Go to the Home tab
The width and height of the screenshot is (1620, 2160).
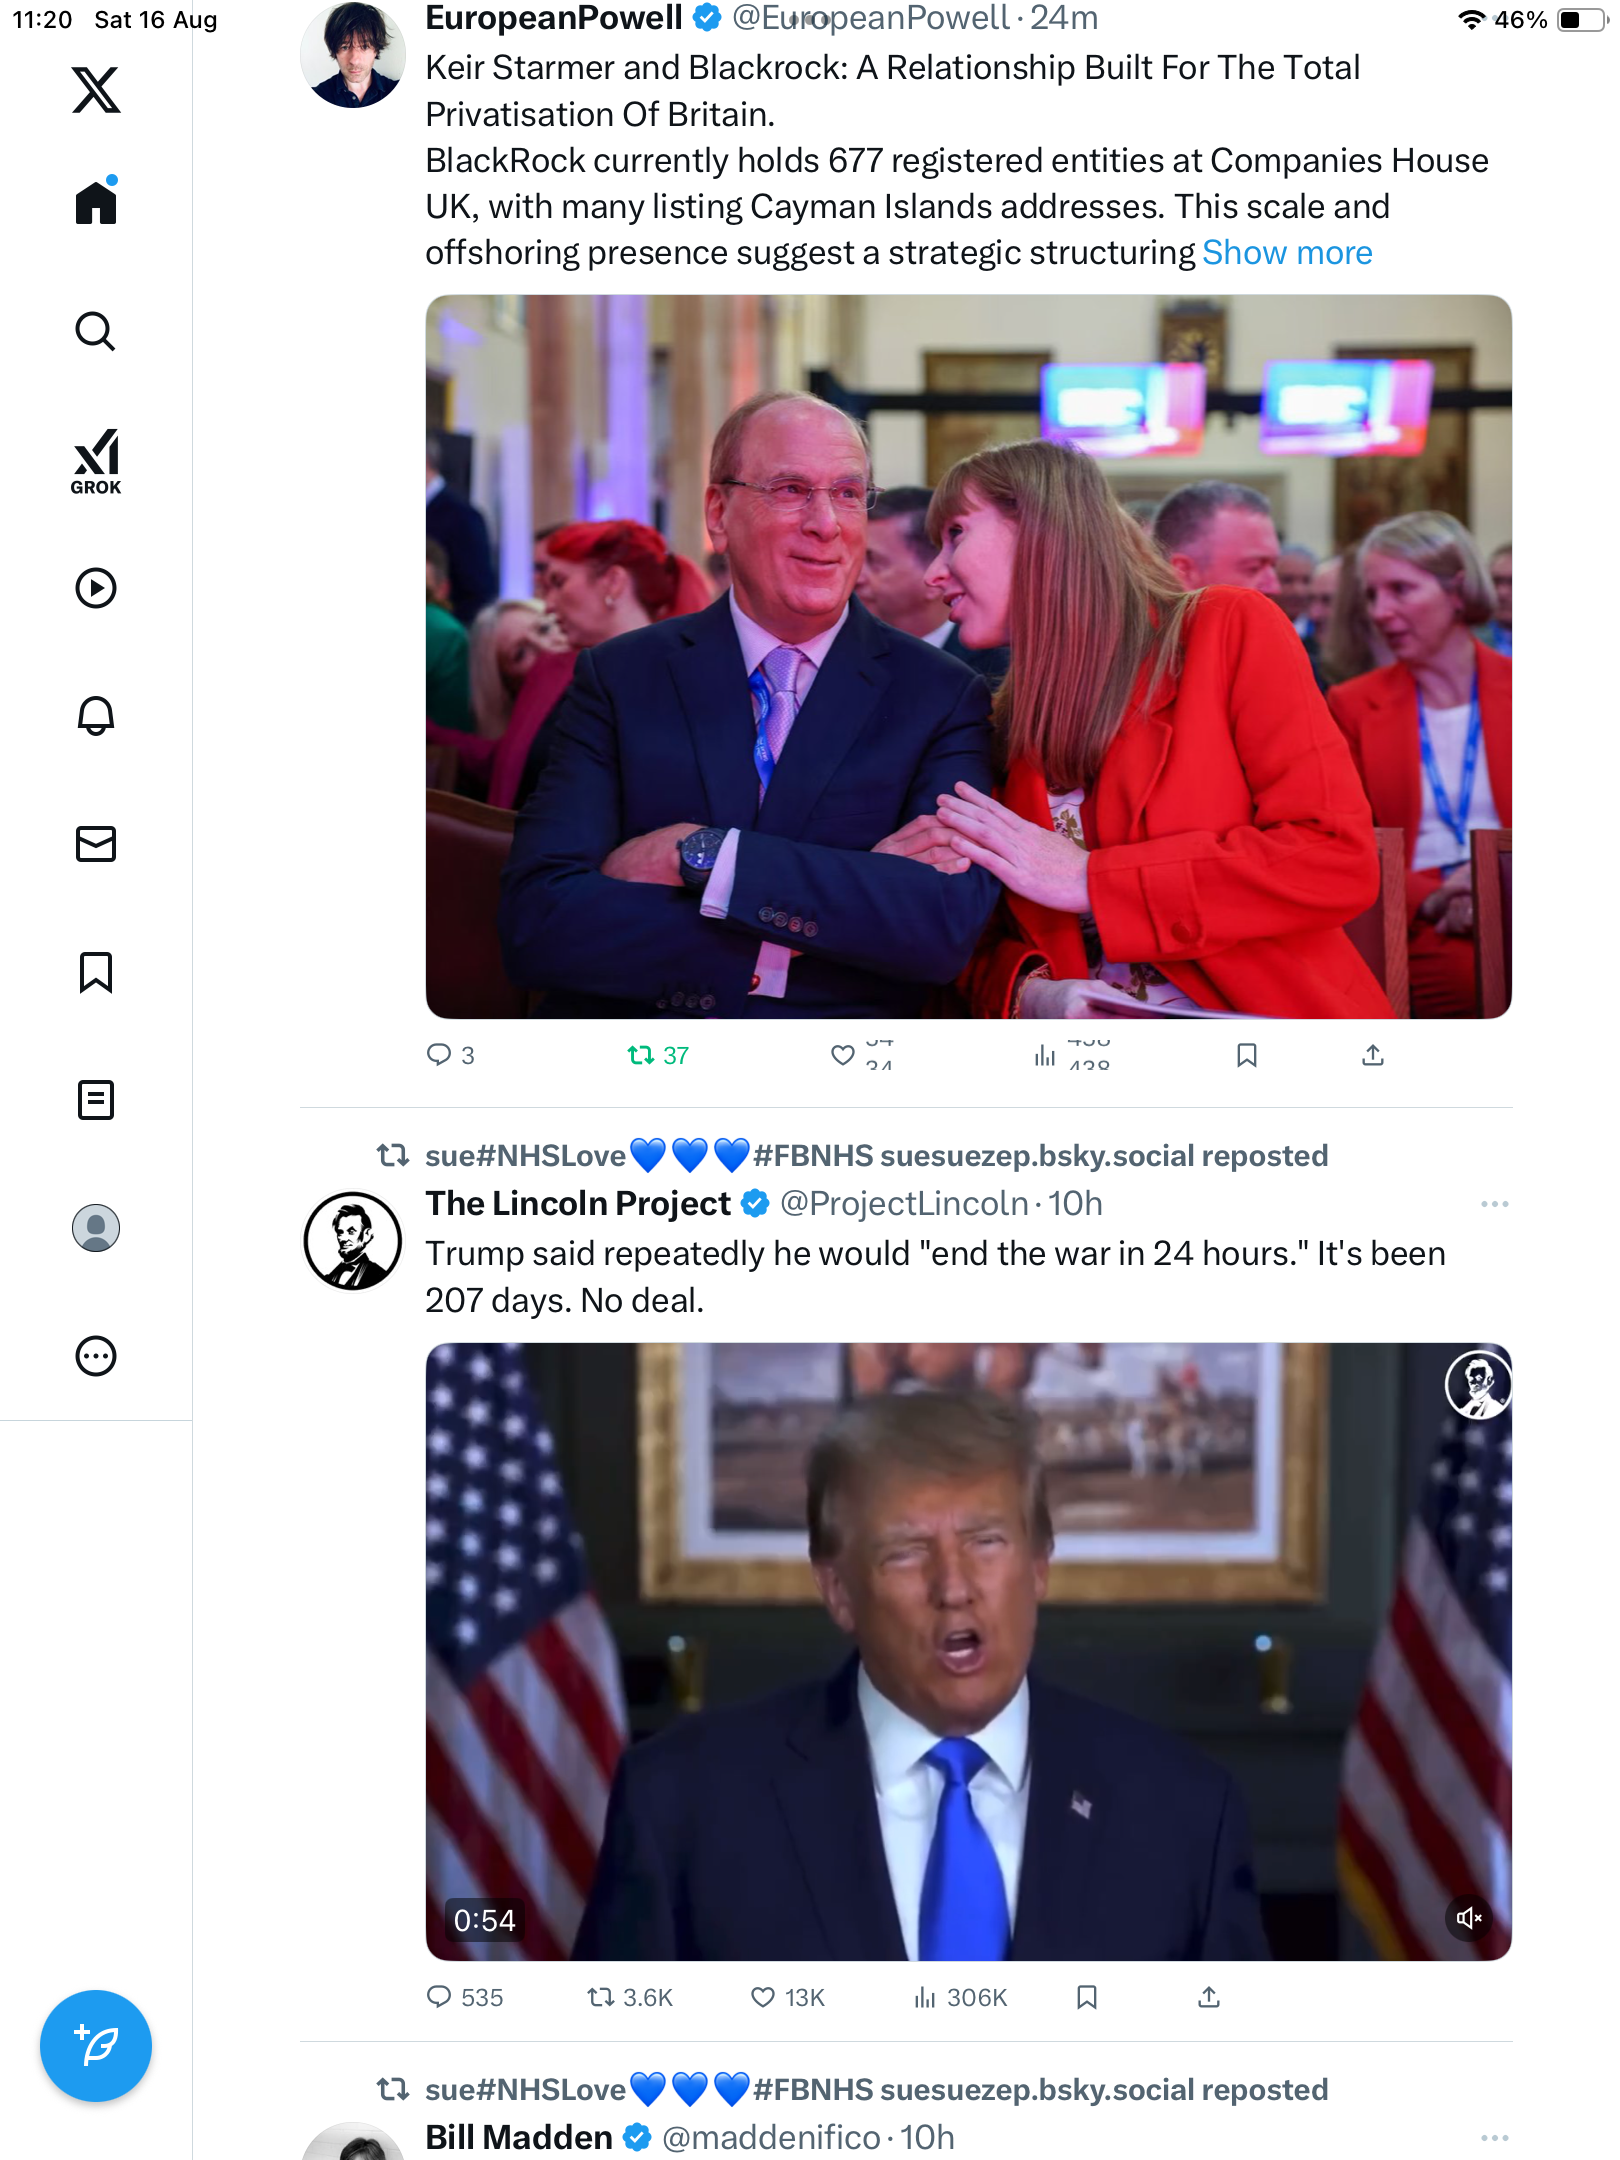pos(96,203)
